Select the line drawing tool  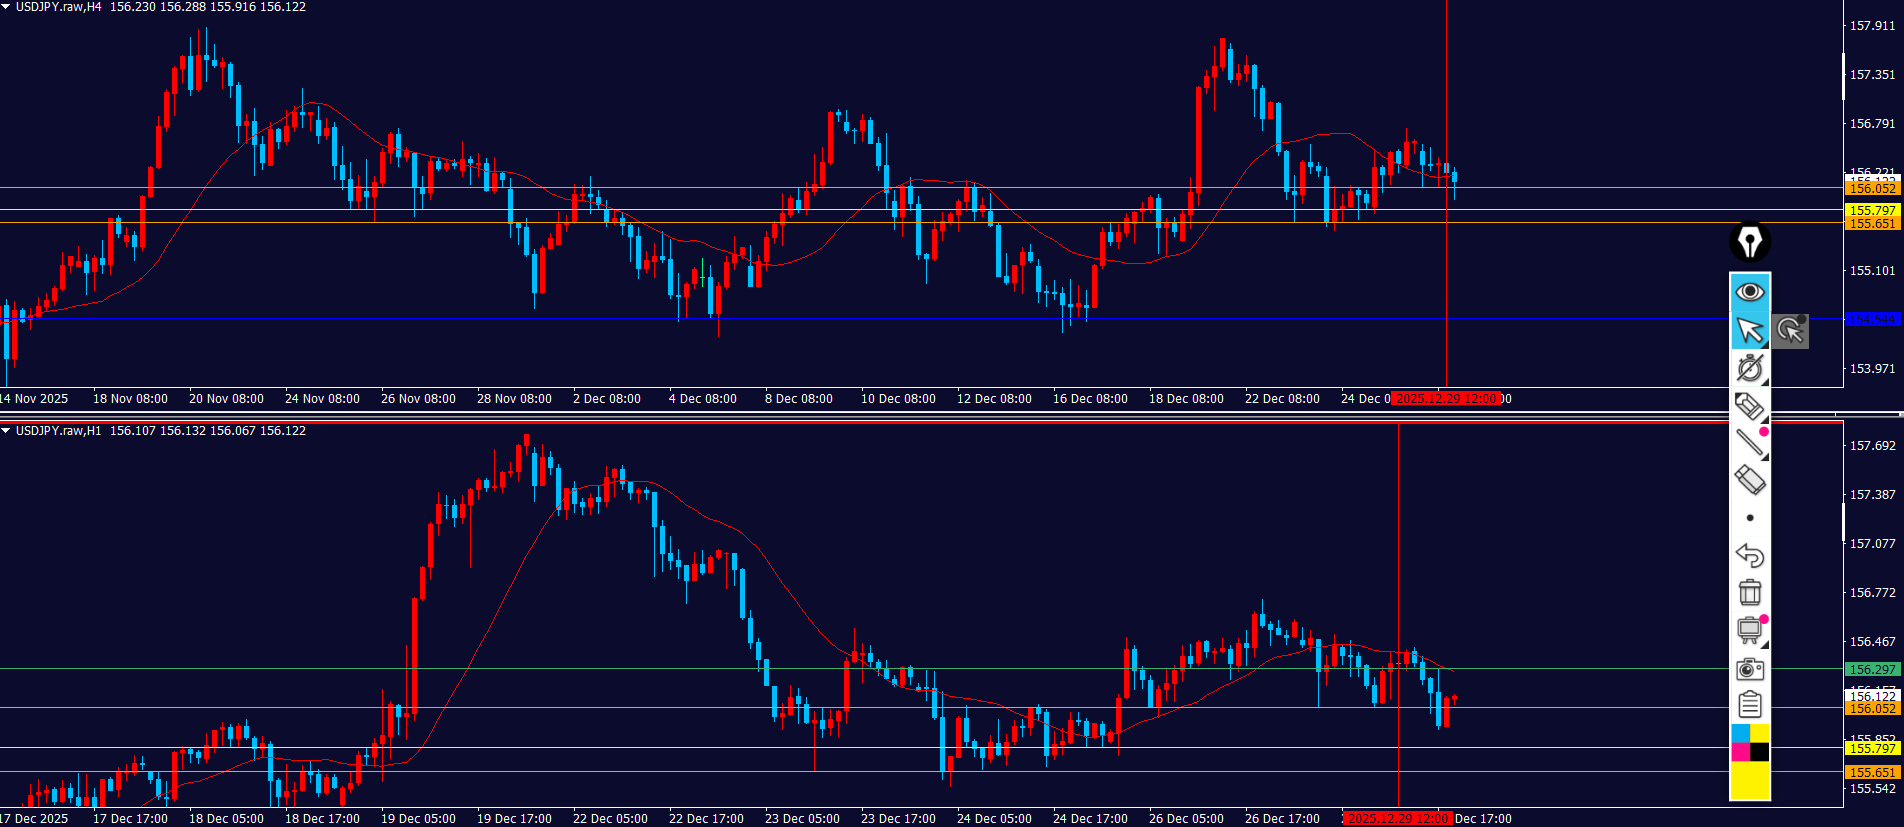[1749, 442]
